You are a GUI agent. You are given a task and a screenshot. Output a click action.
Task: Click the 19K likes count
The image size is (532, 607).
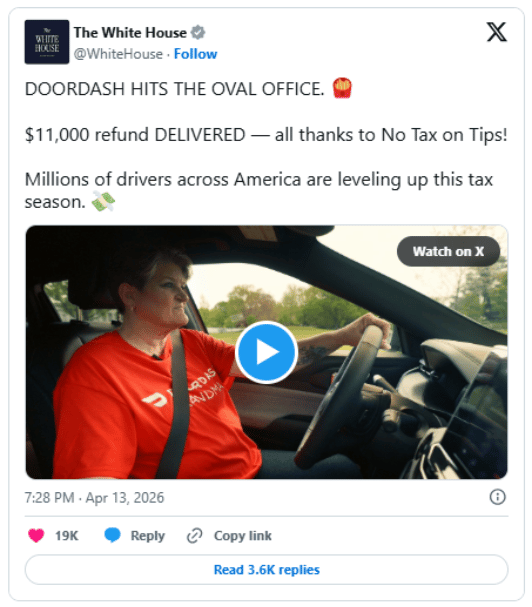67,536
